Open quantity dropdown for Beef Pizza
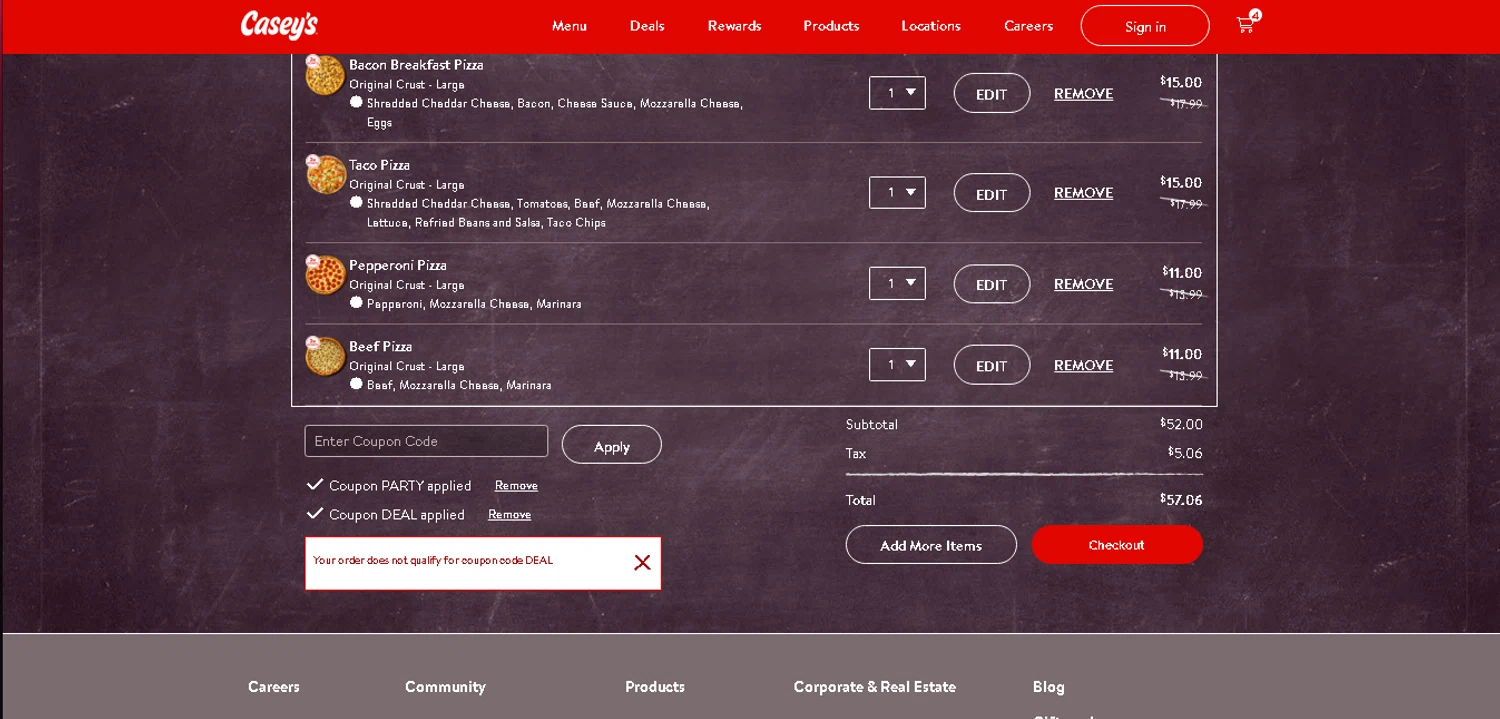Viewport: 1500px width, 719px height. coord(897,364)
